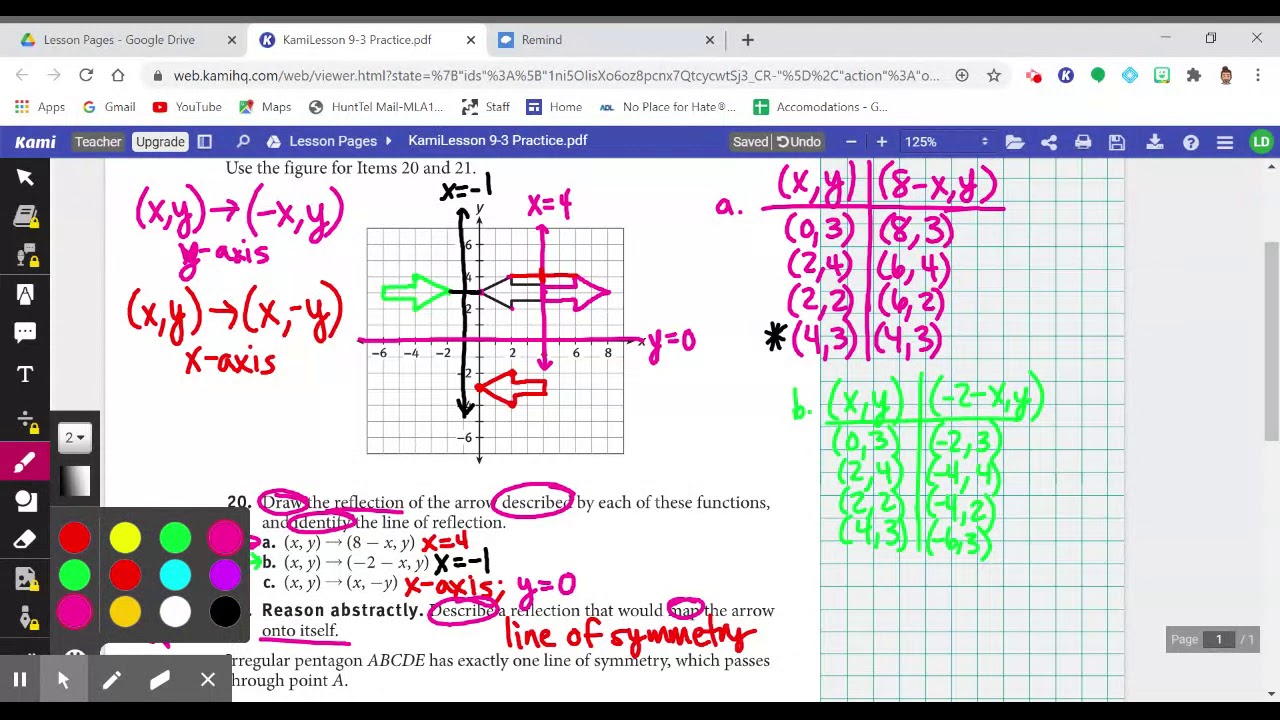Enable the recording overlay pen tool
The width and height of the screenshot is (1280, 720).
[x=111, y=680]
